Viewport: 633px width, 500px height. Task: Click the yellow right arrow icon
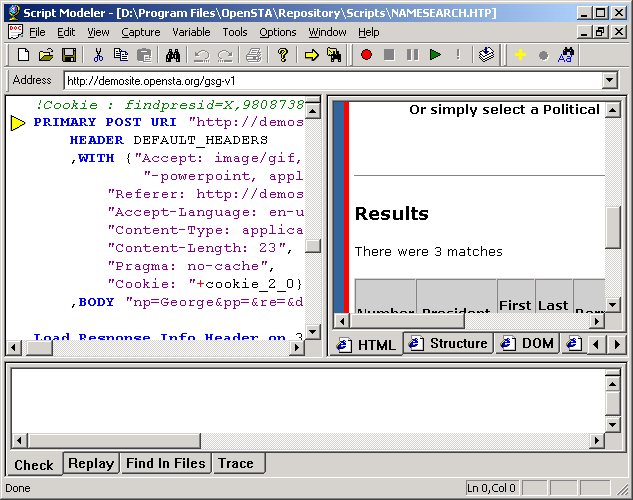(x=311, y=55)
